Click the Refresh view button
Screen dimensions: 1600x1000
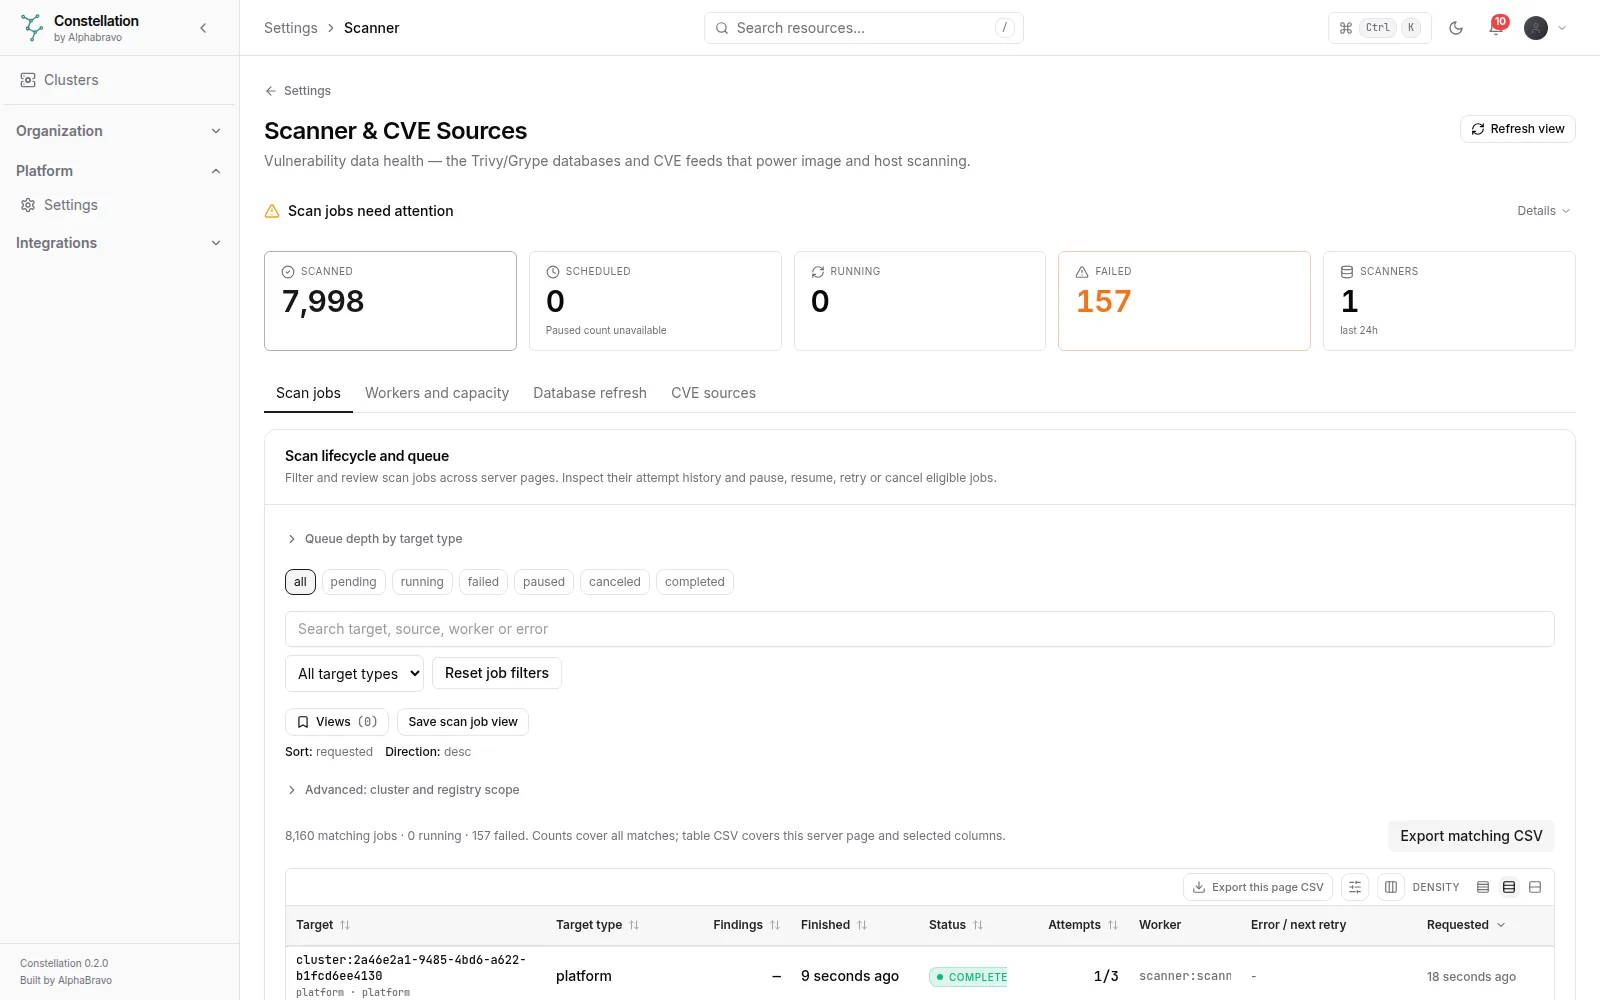[x=1517, y=129]
